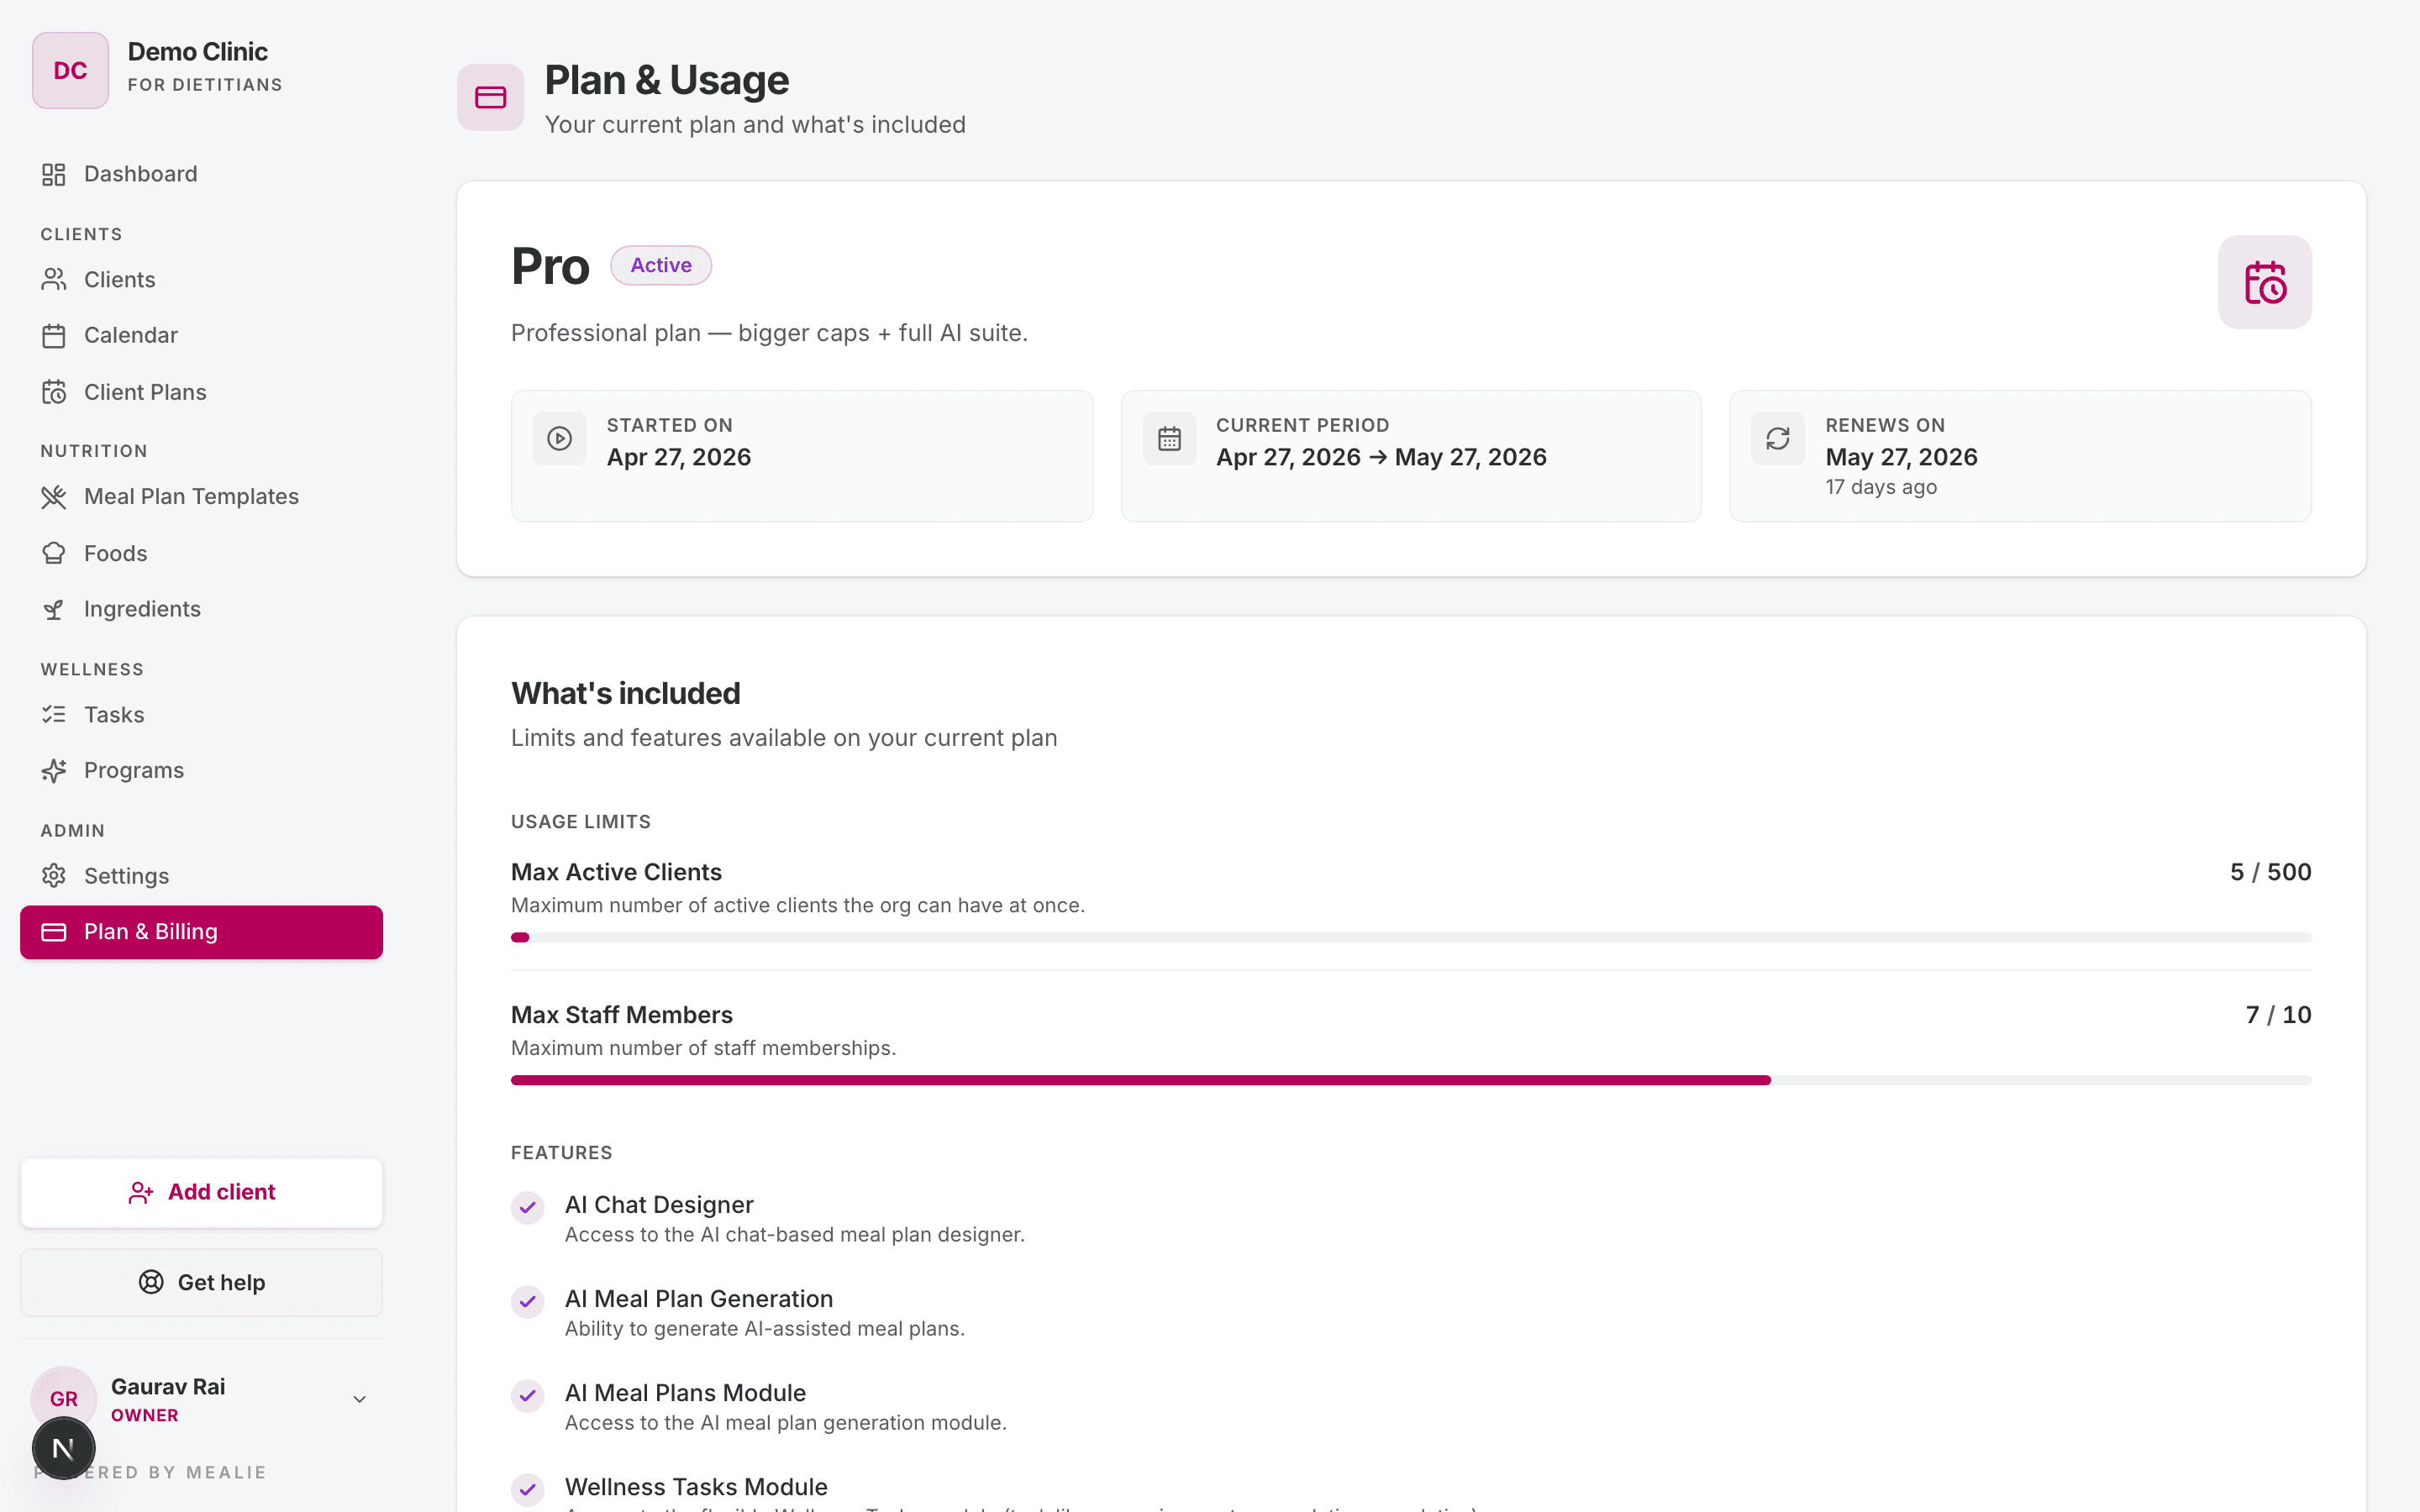
Task: Go to Clients in the sidebar
Action: point(201,280)
